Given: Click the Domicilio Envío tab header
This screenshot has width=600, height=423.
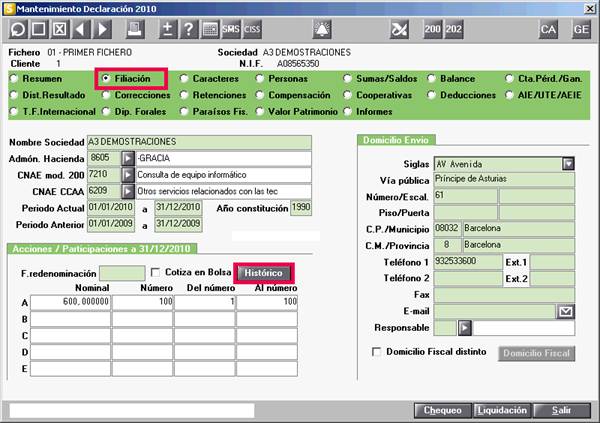Looking at the screenshot, I should click(x=396, y=140).
